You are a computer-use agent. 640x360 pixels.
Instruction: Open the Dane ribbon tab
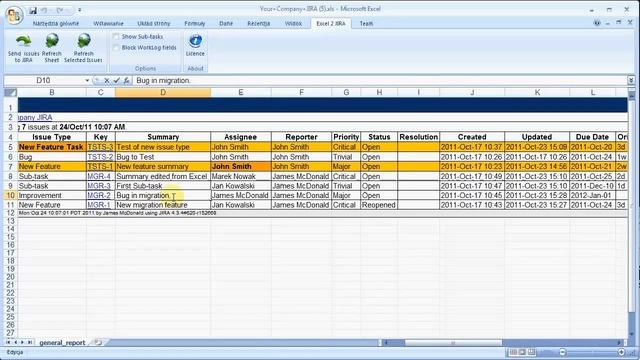pyautogui.click(x=226, y=24)
